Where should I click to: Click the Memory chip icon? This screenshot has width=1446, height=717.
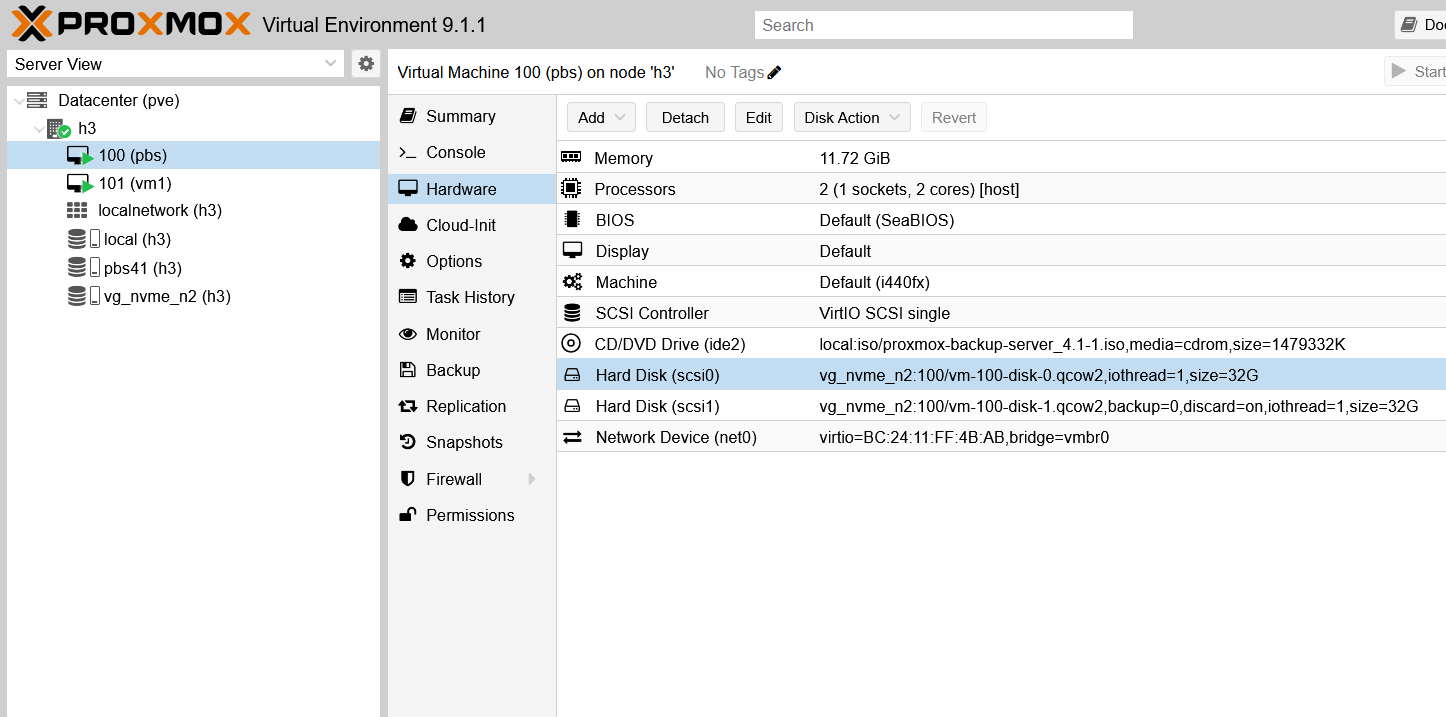pos(571,157)
